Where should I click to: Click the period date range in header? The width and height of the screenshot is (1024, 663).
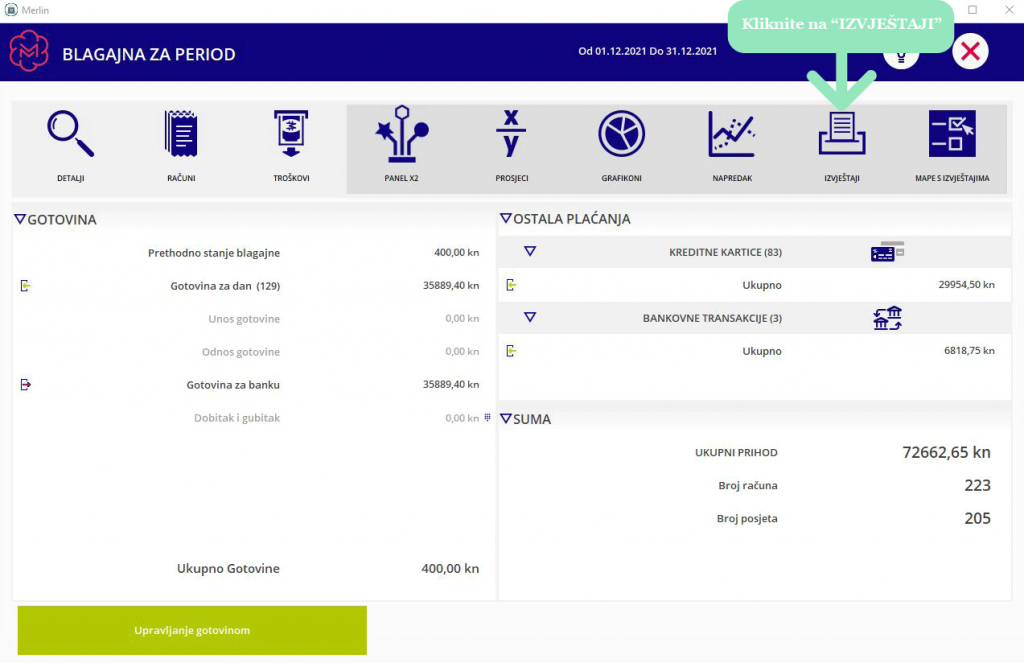click(x=647, y=51)
